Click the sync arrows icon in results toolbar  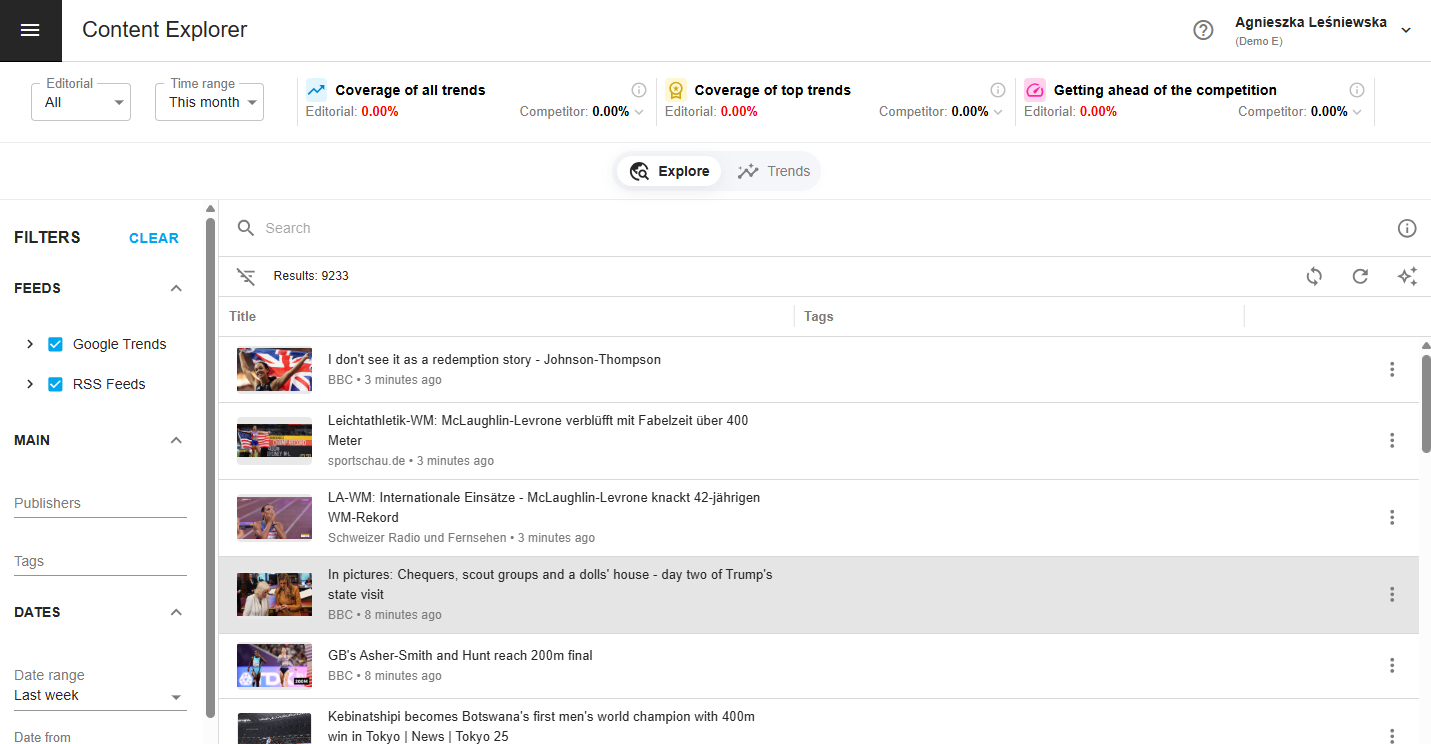click(x=1314, y=277)
